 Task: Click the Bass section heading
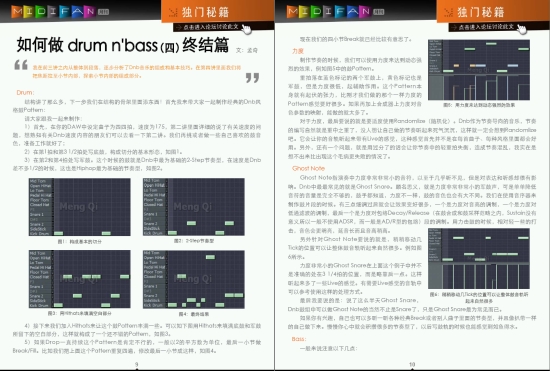299,339
